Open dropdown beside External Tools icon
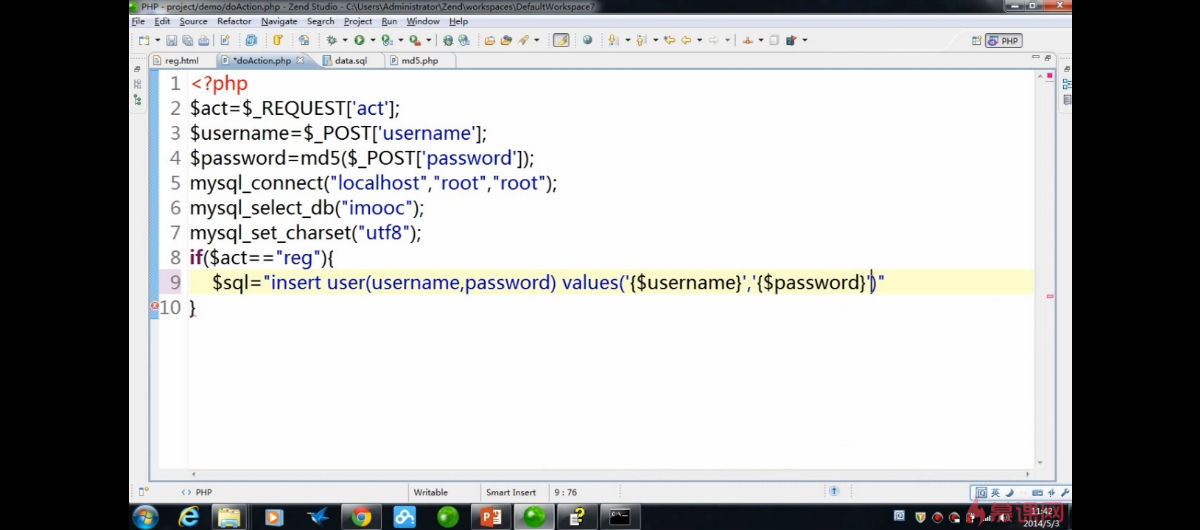This screenshot has width=1200, height=530. [x=429, y=41]
